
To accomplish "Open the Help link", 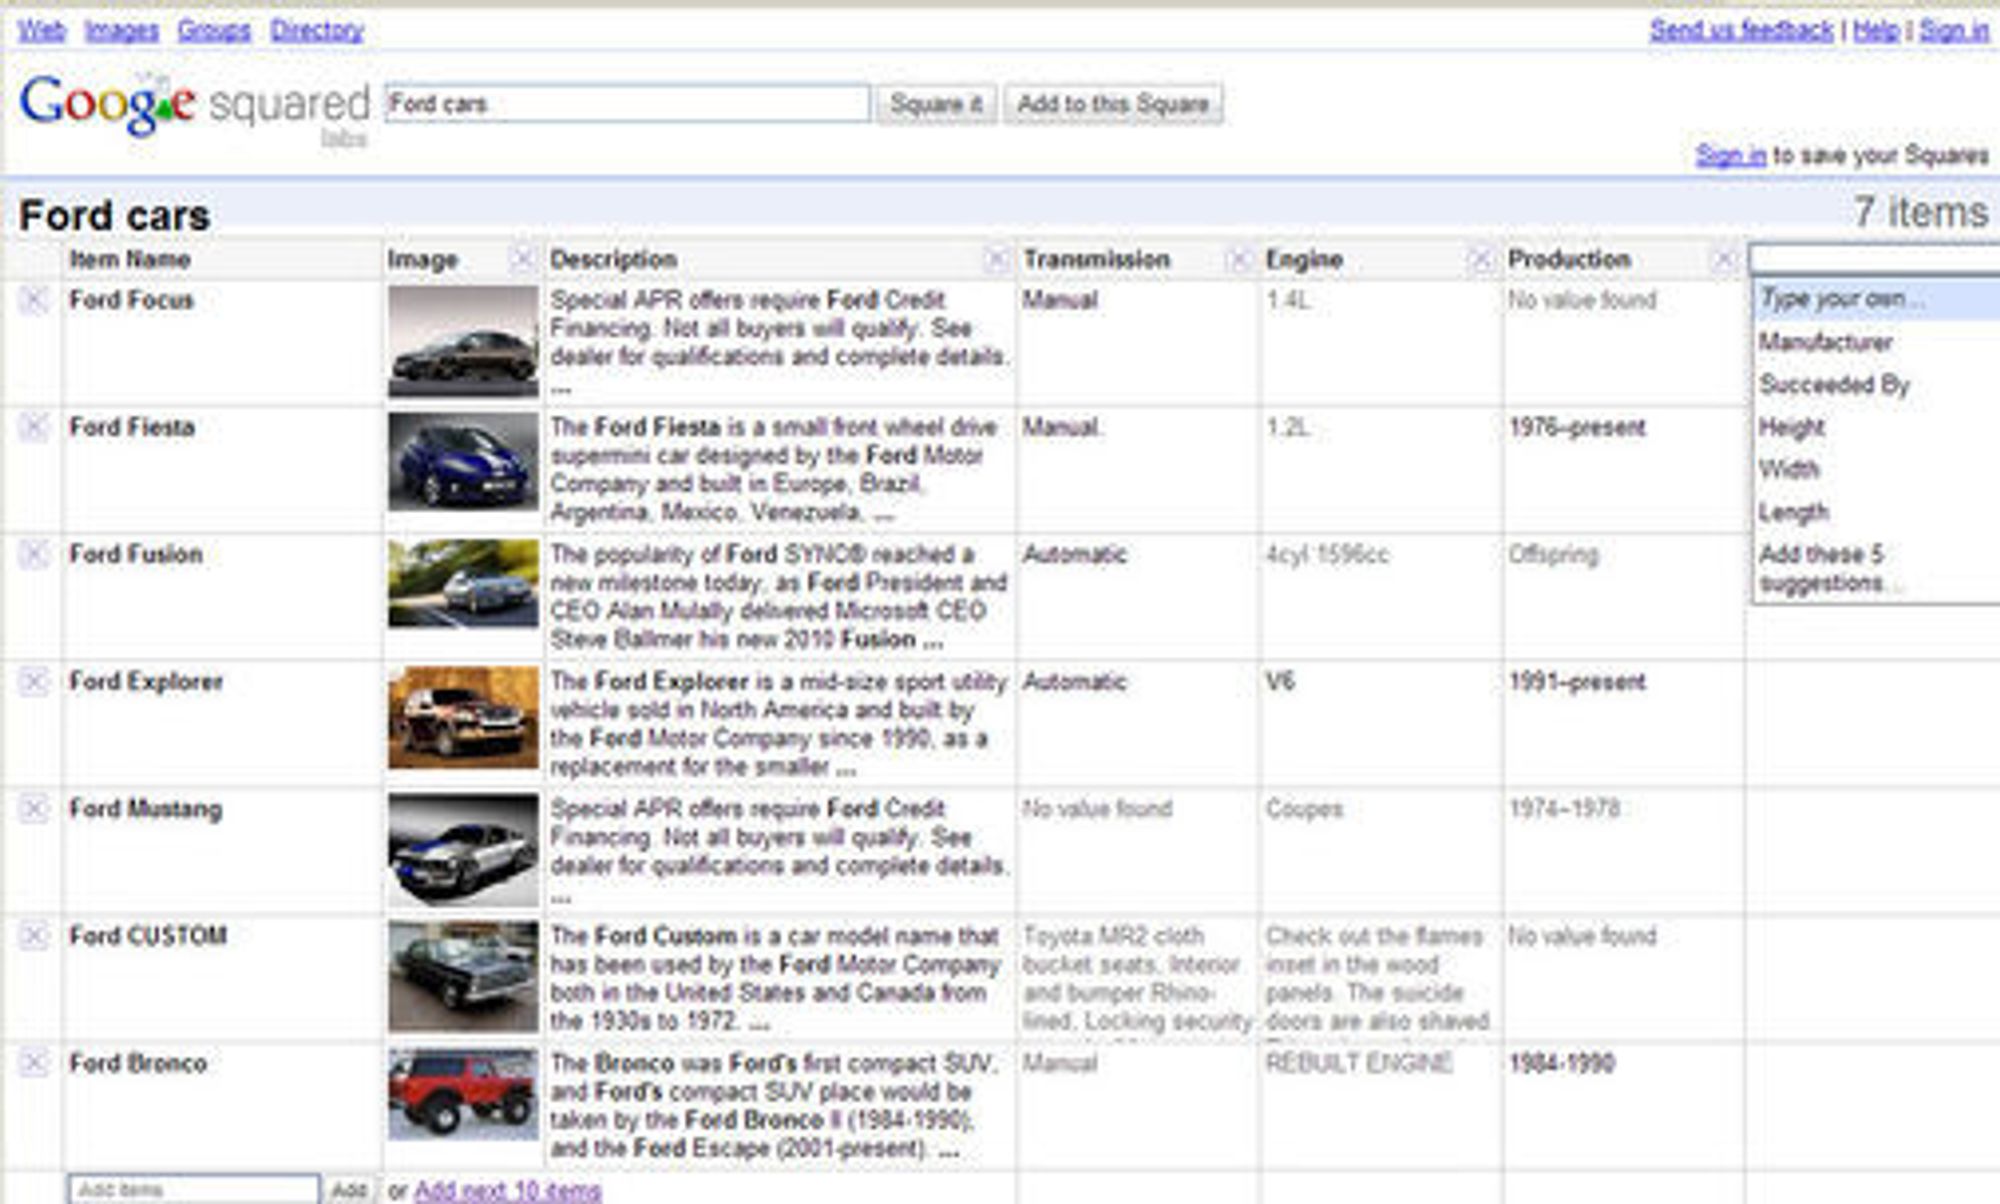I will [x=1876, y=30].
